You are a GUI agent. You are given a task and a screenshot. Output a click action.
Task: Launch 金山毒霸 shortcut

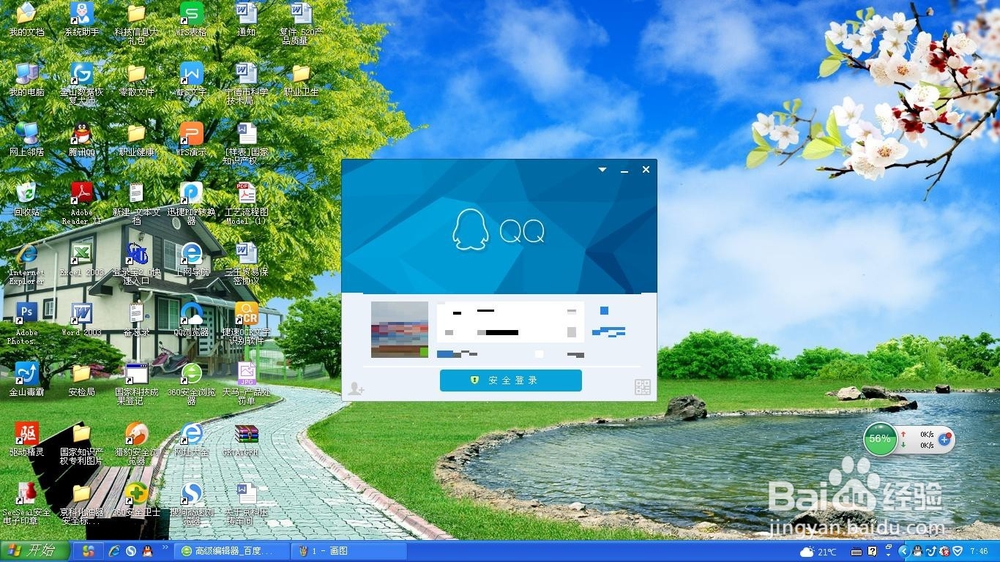click(27, 380)
